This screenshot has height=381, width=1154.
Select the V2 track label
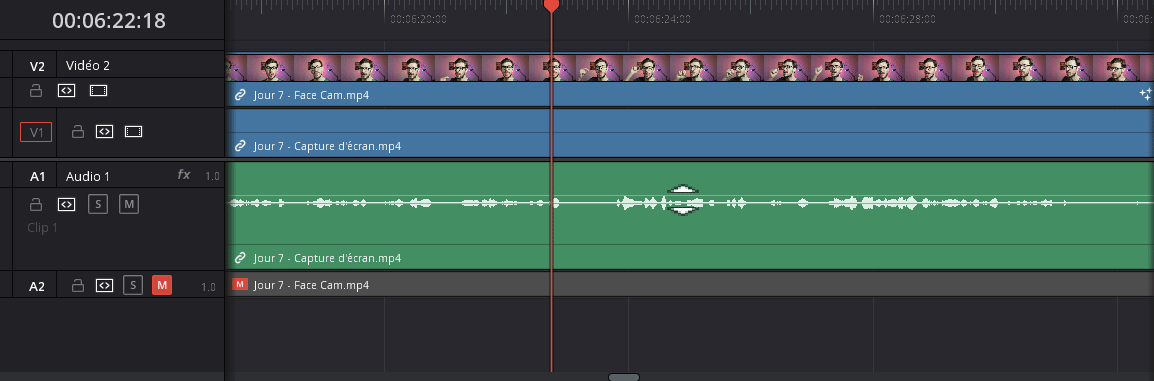[x=37, y=66]
